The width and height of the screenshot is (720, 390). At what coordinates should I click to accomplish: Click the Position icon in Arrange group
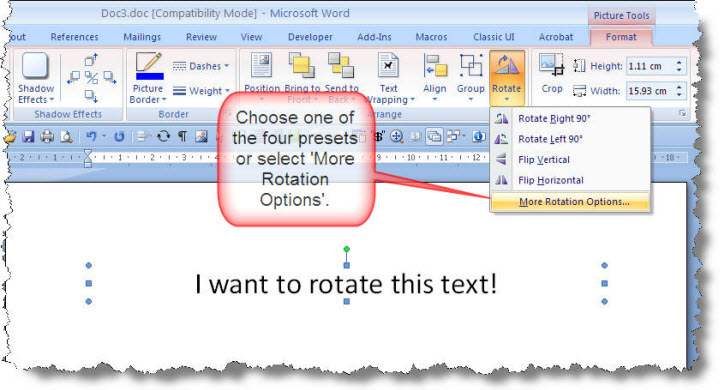tap(261, 65)
